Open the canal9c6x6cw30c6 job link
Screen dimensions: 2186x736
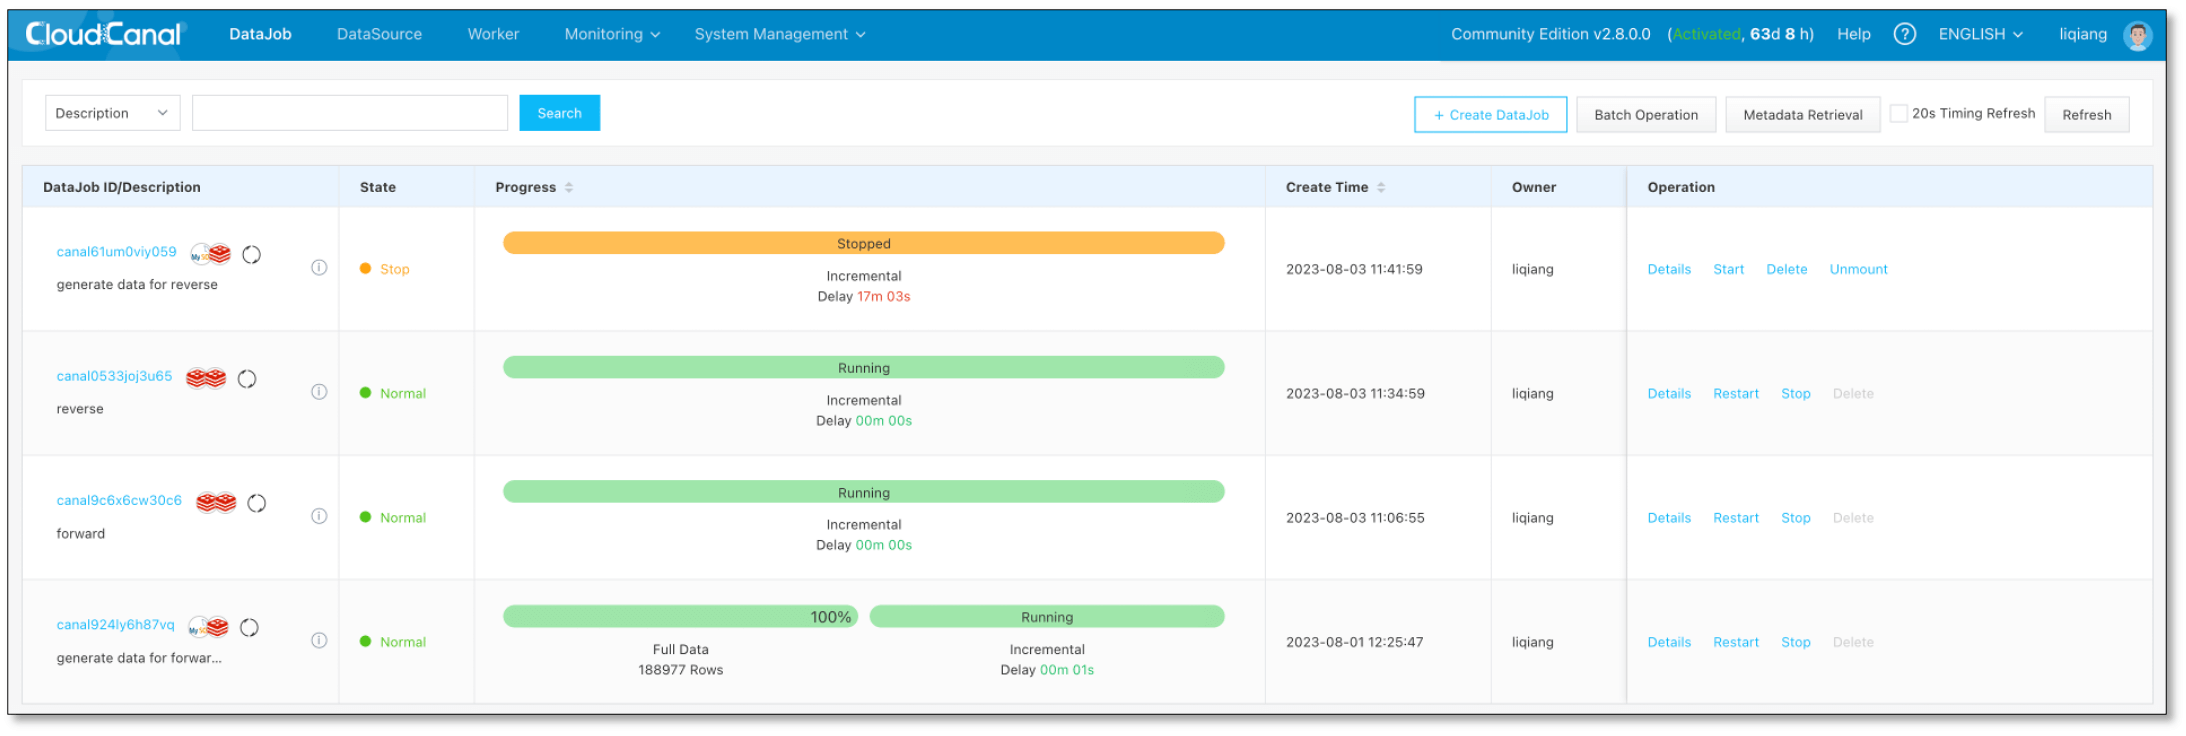(x=119, y=500)
